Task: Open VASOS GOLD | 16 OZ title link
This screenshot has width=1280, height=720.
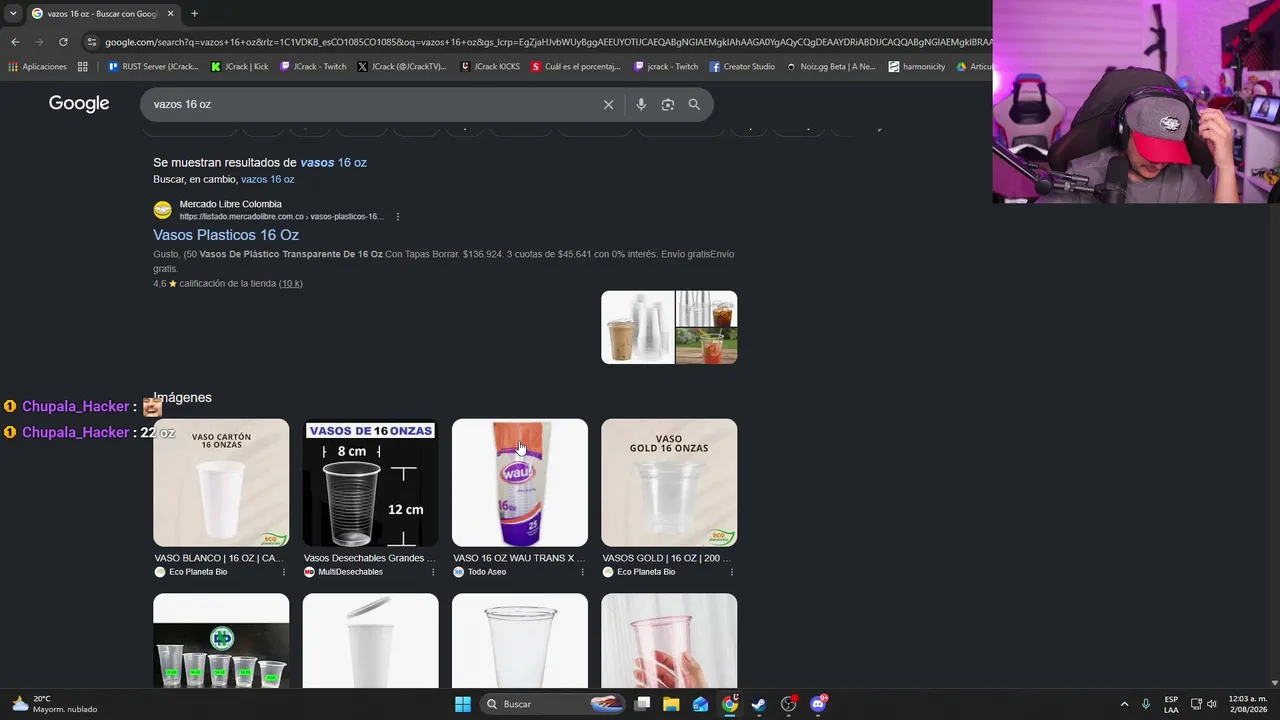Action: coord(667,558)
